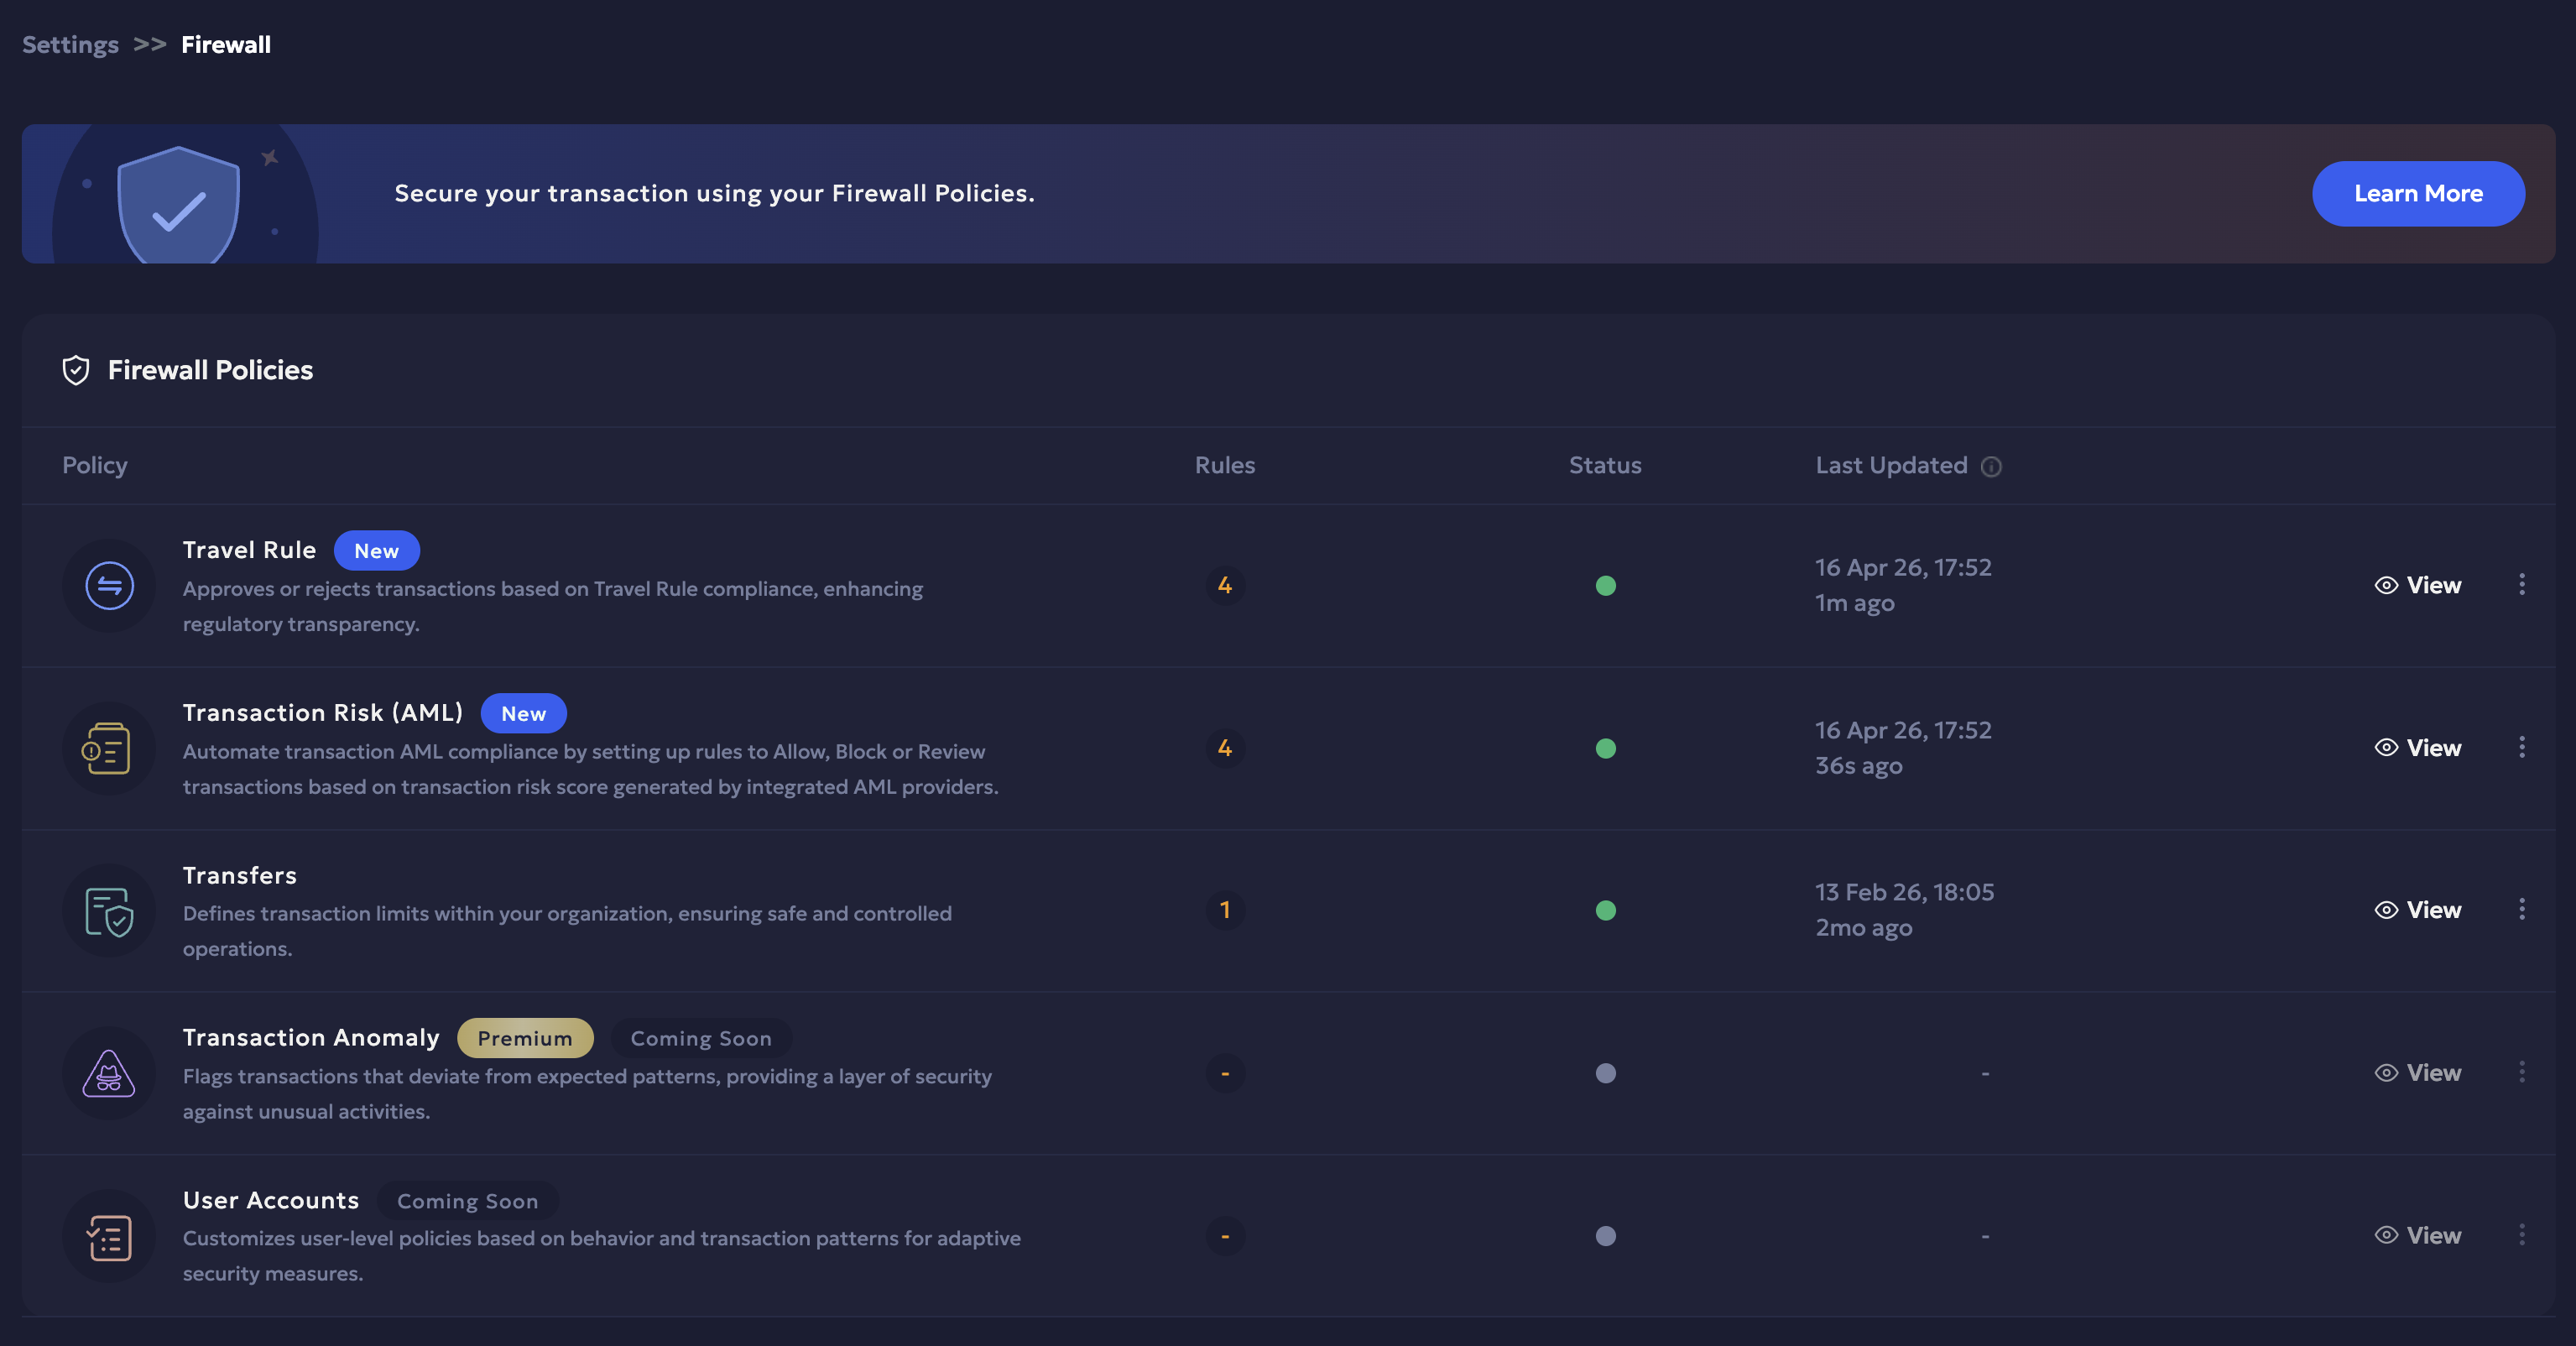This screenshot has height=1346, width=2576.
Task: View the Transfers policy
Action: pyautogui.click(x=2418, y=910)
